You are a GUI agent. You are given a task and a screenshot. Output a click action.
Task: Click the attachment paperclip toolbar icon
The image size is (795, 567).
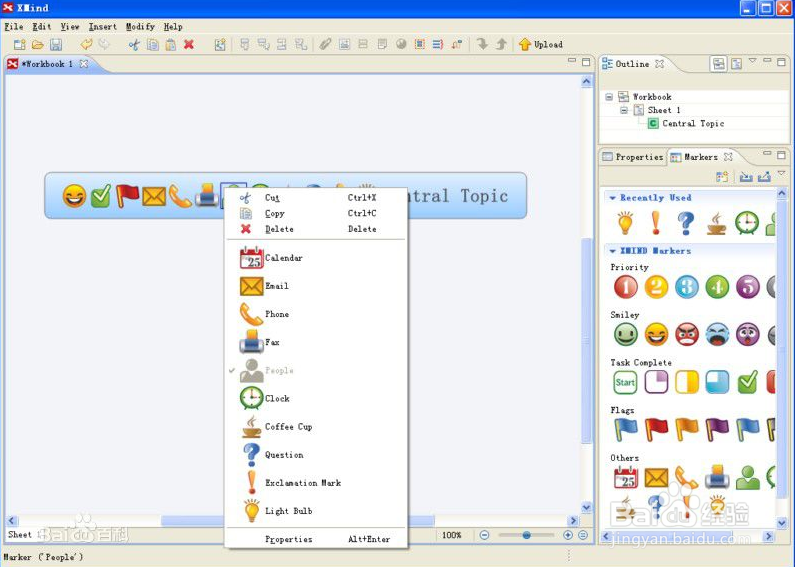pos(325,44)
